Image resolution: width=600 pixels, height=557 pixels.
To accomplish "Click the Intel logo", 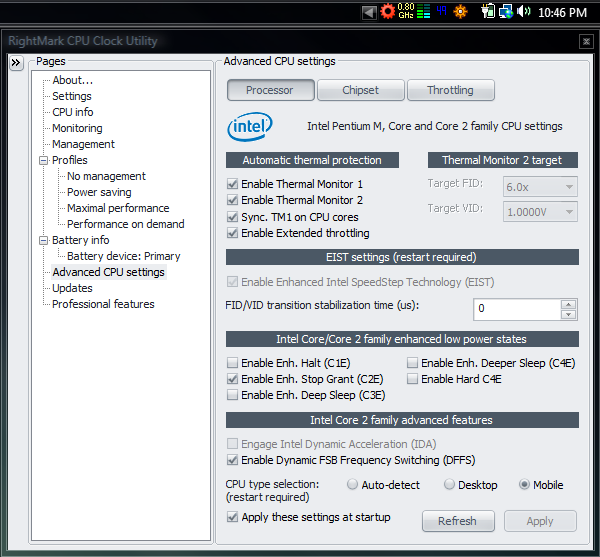I will click(249, 127).
